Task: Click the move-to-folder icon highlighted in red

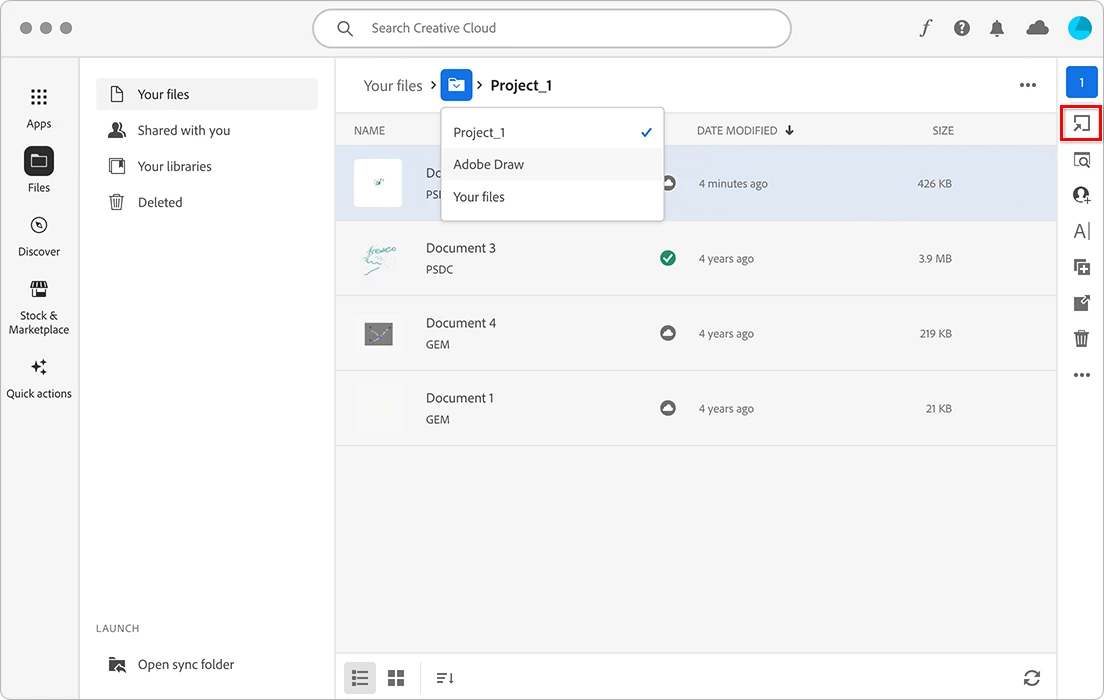Action: pos(1081,124)
